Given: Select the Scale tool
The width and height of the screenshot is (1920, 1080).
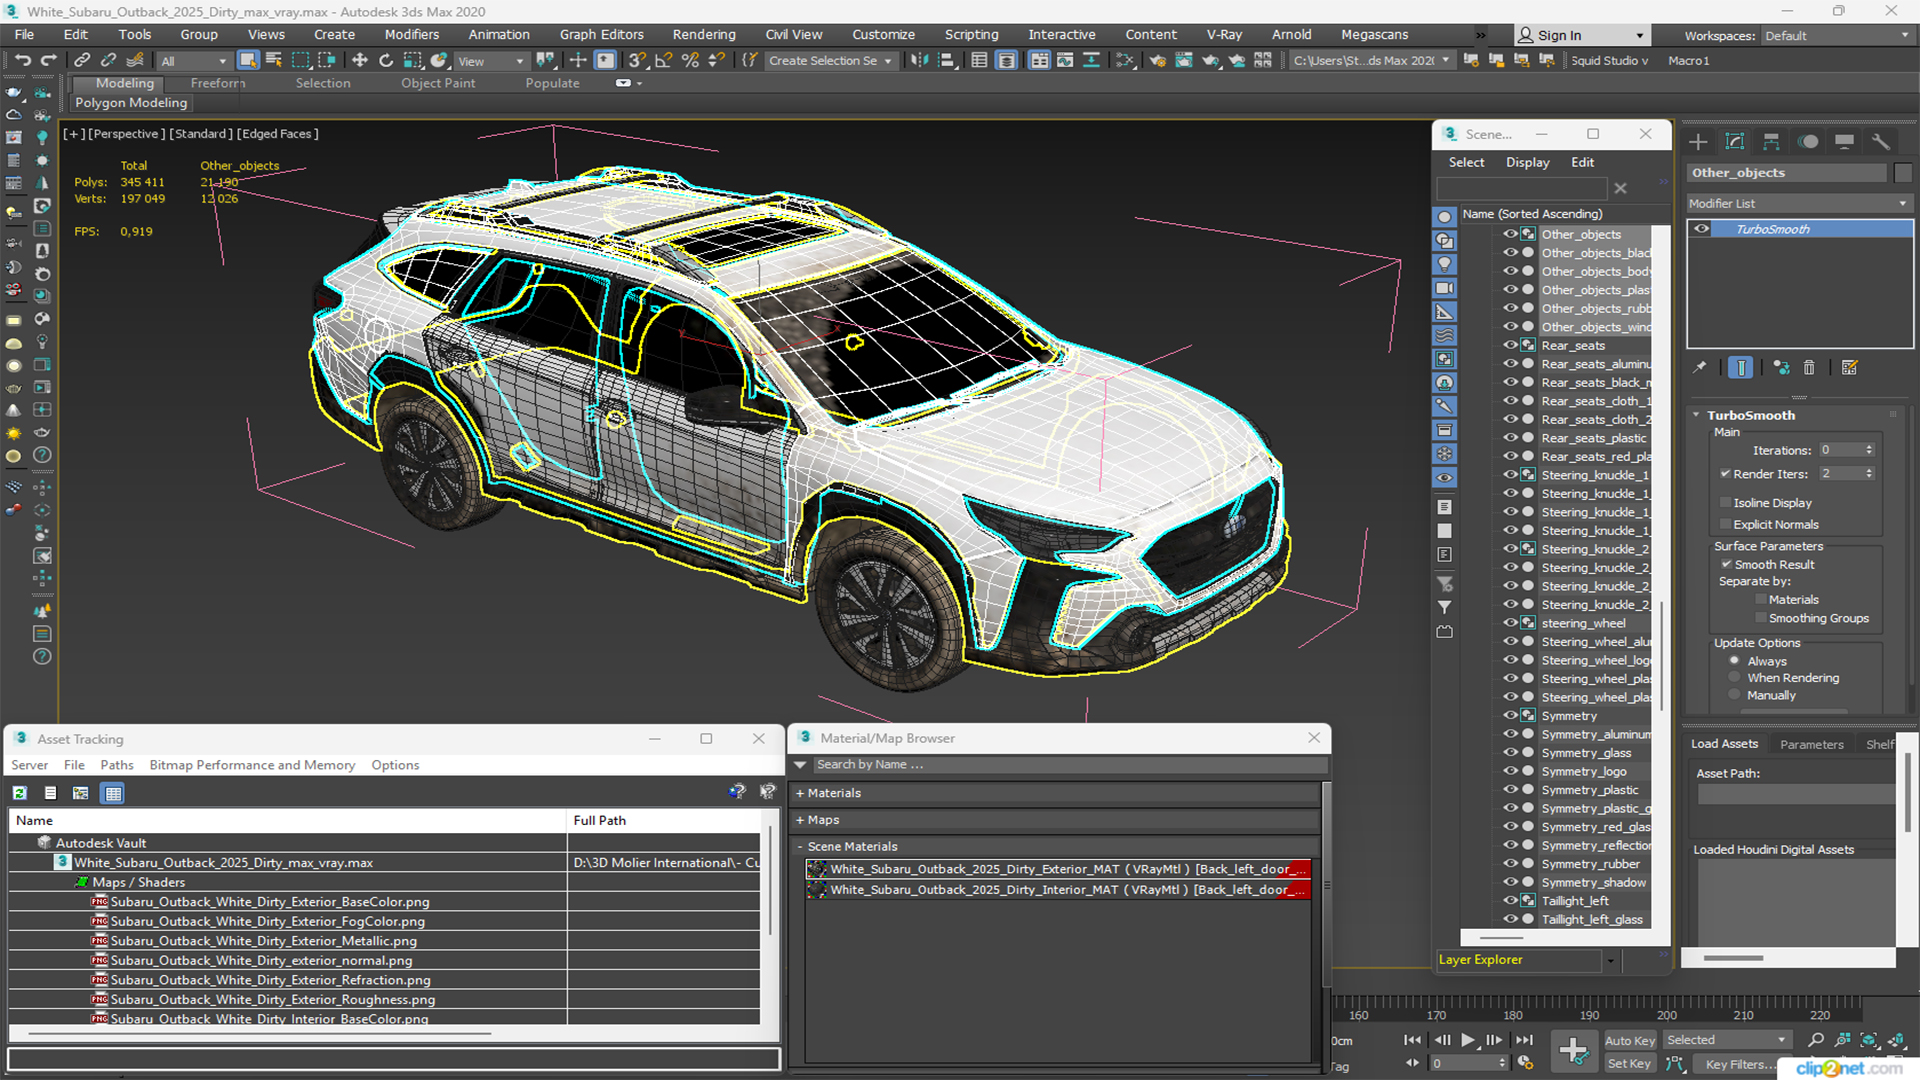Looking at the screenshot, I should (412, 61).
